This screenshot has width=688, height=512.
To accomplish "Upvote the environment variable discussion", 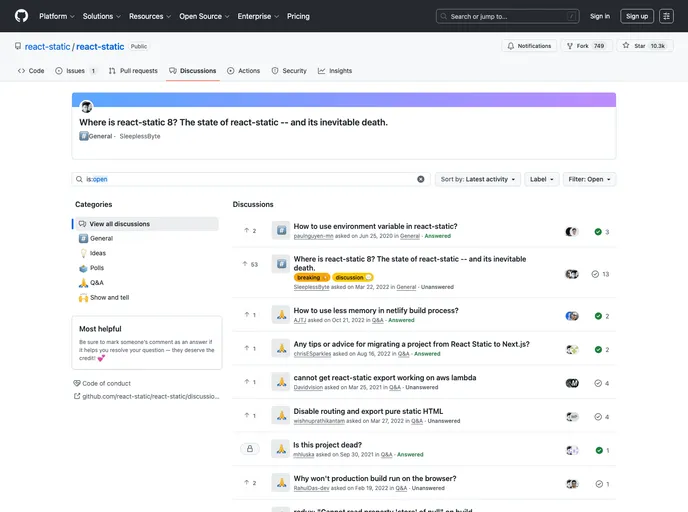I will [250, 230].
